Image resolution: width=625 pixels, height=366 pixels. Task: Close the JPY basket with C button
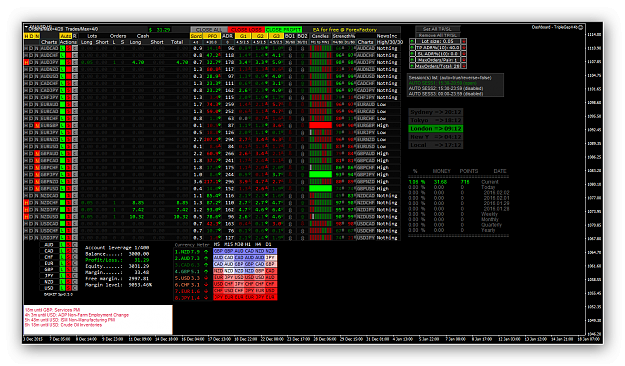pyautogui.click(x=75, y=275)
